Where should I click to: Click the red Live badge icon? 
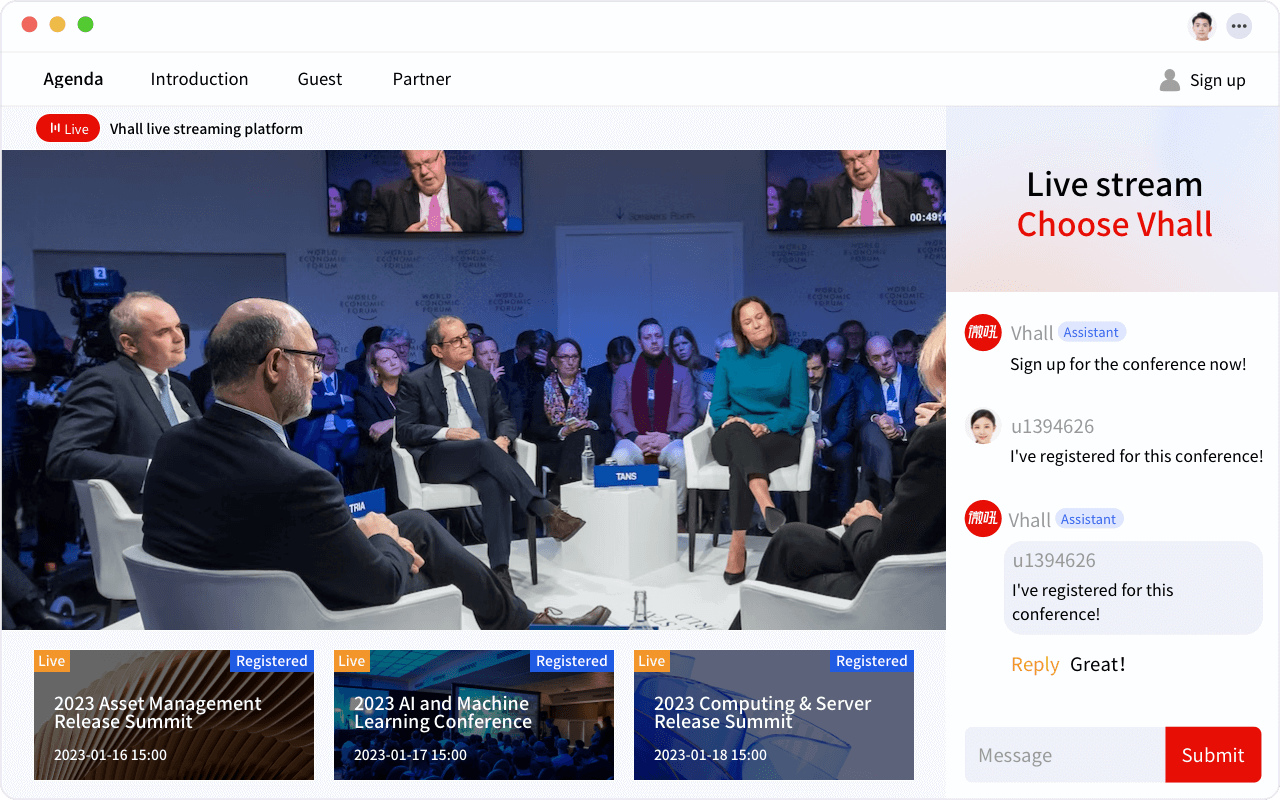[68, 128]
